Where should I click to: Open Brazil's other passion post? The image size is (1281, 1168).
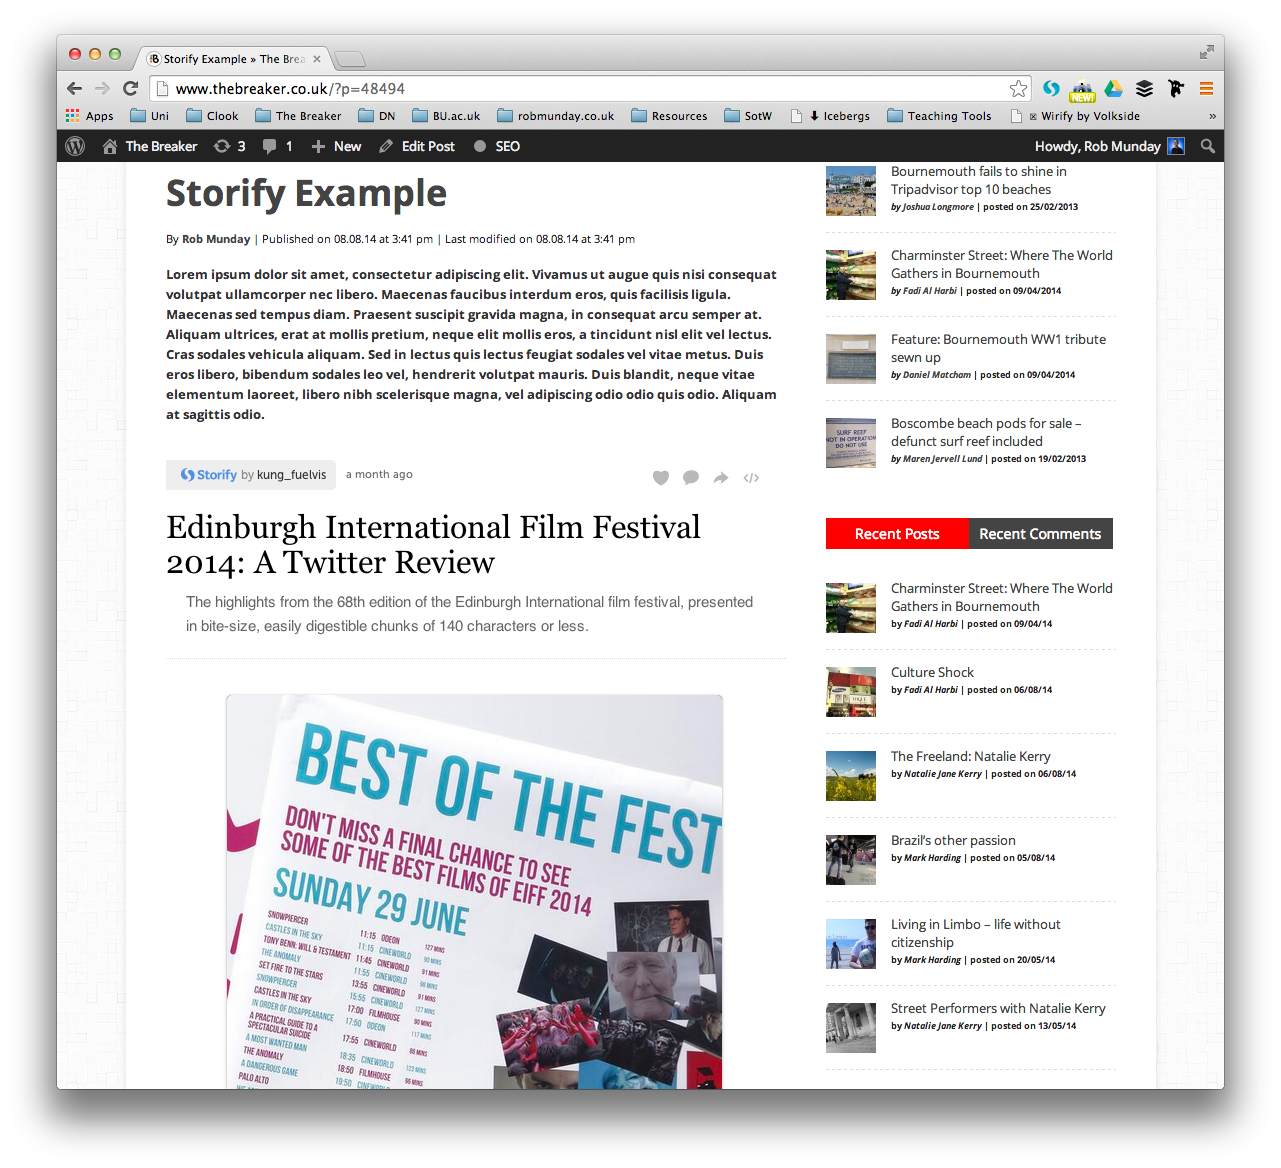tap(953, 840)
